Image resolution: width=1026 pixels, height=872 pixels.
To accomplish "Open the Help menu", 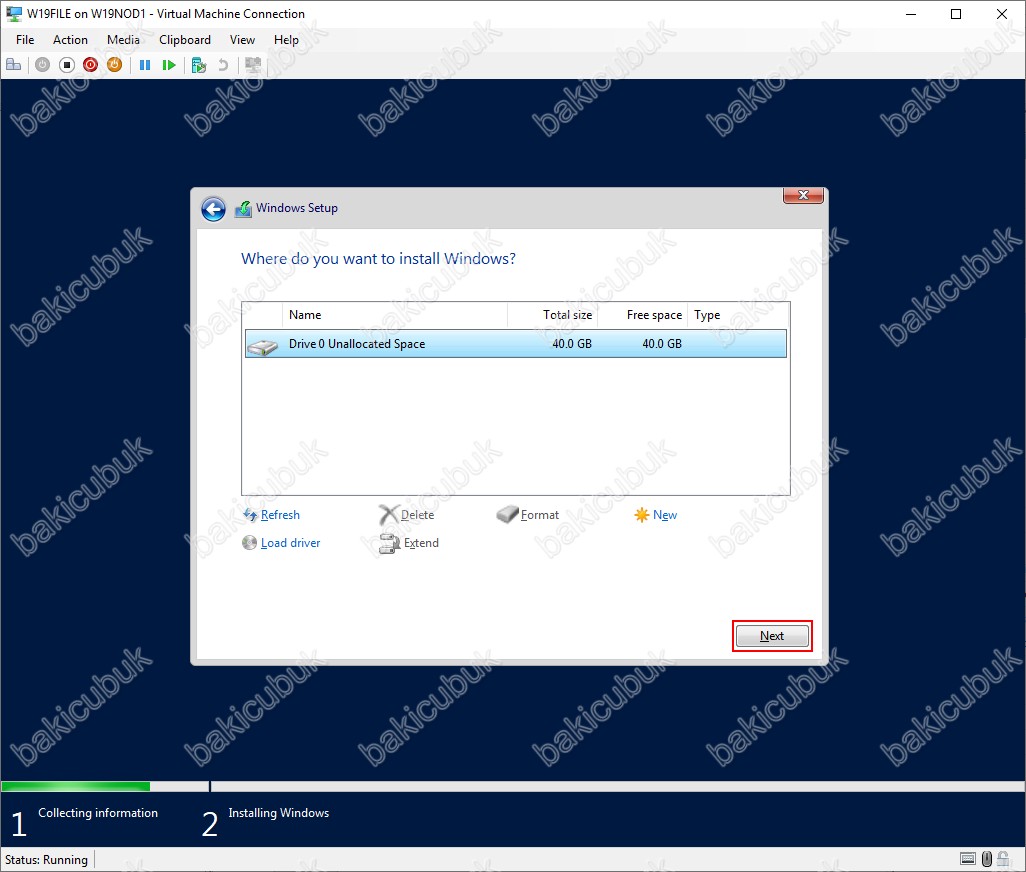I will pyautogui.click(x=286, y=40).
